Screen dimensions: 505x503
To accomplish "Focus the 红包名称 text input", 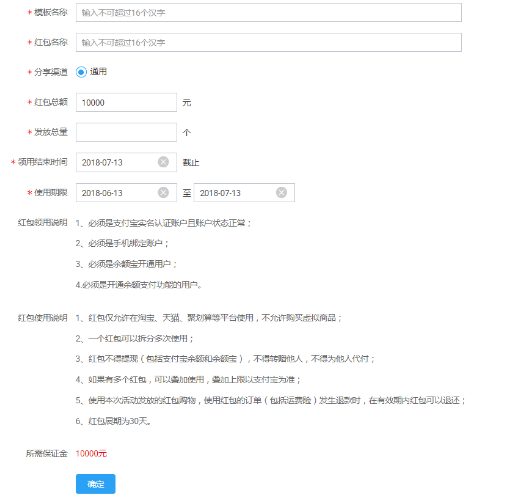I will 269,42.
